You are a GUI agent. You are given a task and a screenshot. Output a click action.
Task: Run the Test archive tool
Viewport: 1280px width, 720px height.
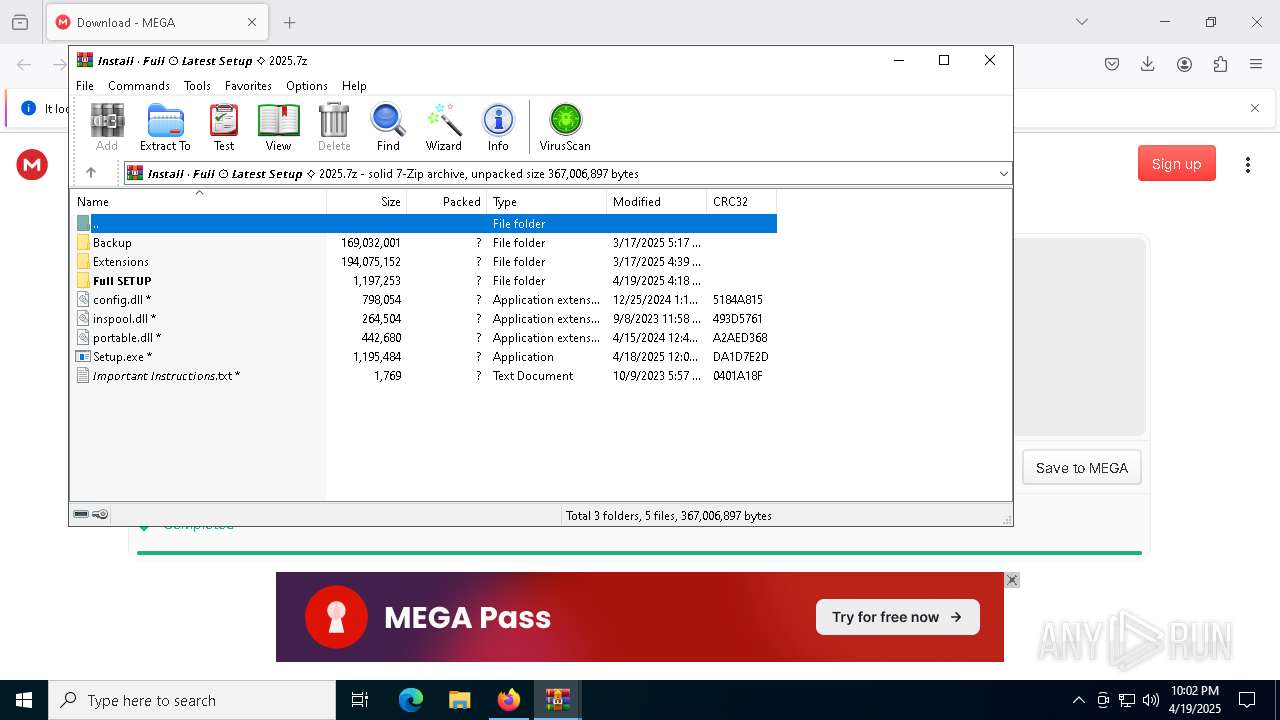click(224, 127)
